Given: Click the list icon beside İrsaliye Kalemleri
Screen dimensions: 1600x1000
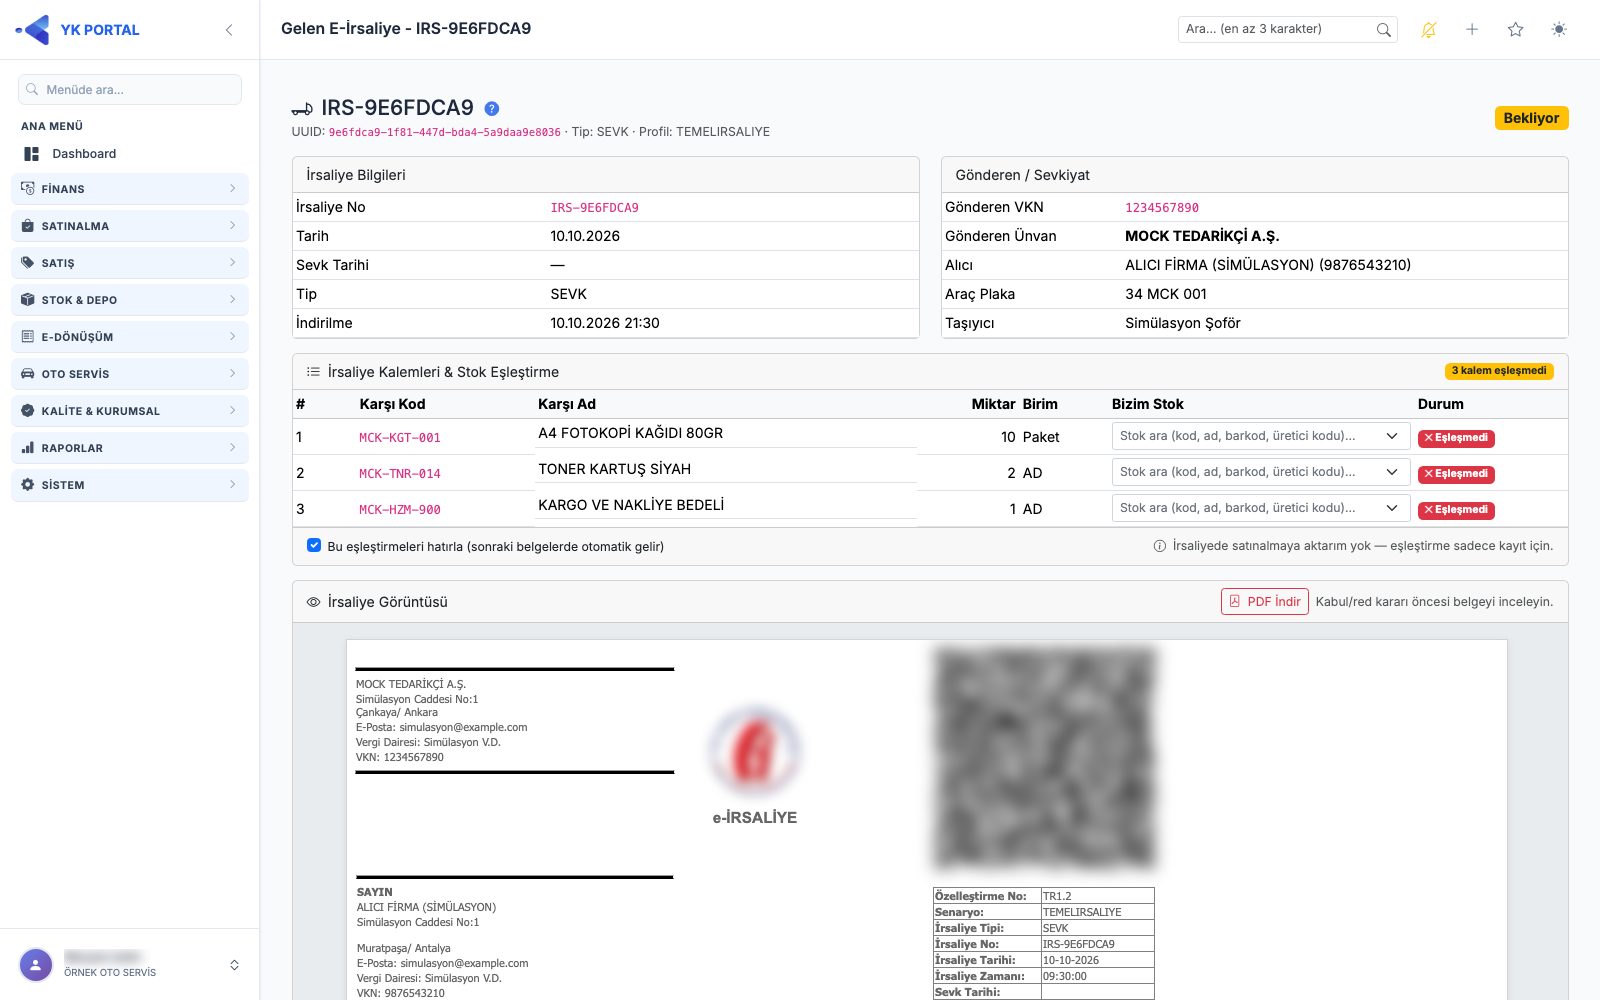Looking at the screenshot, I should [x=313, y=372].
